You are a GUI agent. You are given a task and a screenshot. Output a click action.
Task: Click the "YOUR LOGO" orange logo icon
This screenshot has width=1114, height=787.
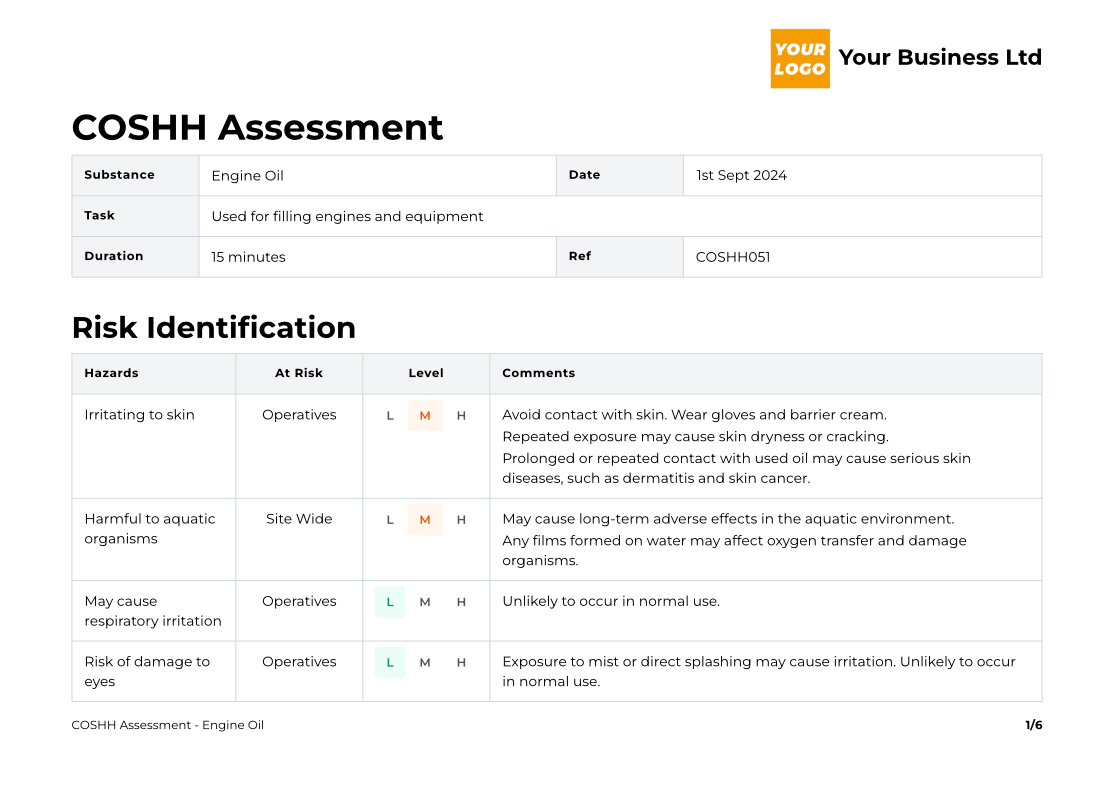pos(800,58)
